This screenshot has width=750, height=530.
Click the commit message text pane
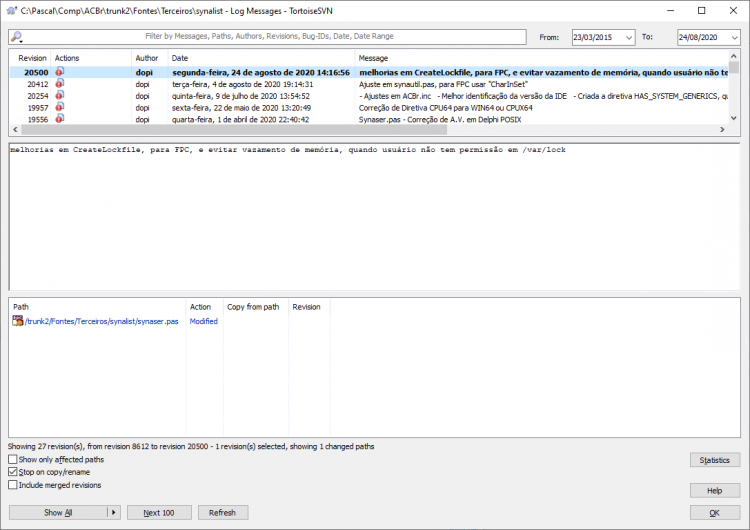(x=374, y=216)
